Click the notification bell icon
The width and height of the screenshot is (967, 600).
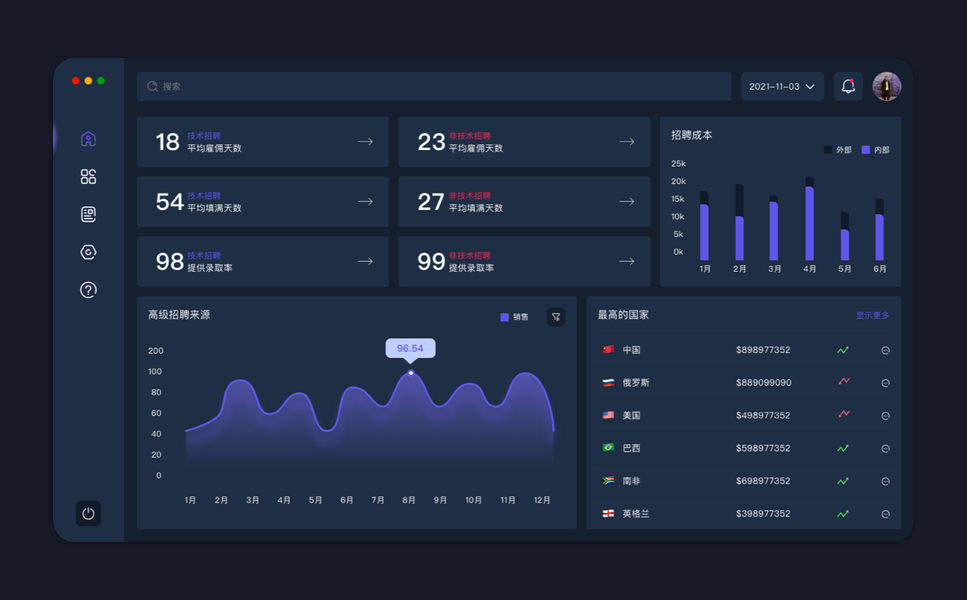[x=849, y=86]
